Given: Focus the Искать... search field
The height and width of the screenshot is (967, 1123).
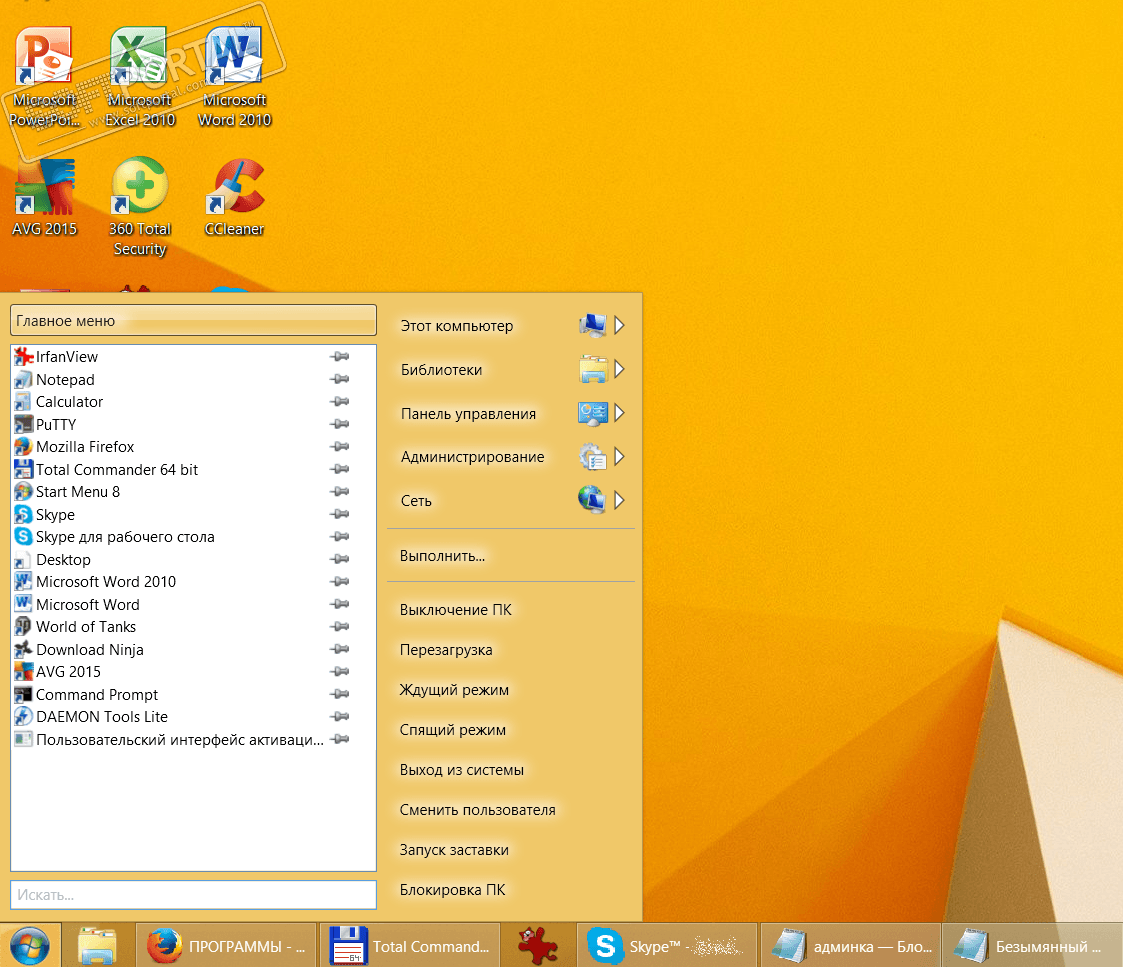Looking at the screenshot, I should (x=193, y=895).
